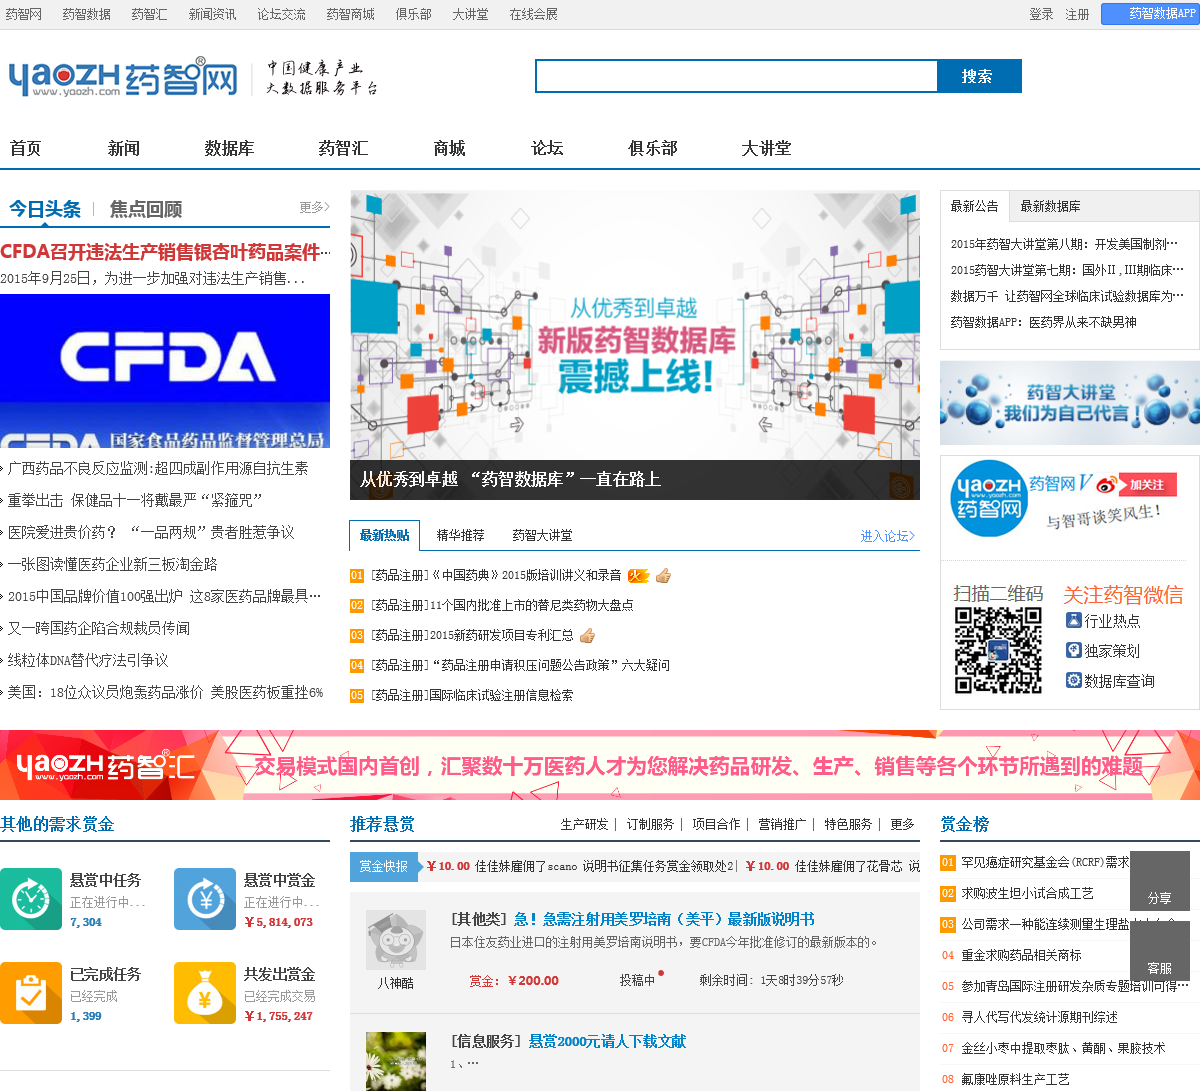Click the flower avatar of 信息服务 post

(395, 1061)
